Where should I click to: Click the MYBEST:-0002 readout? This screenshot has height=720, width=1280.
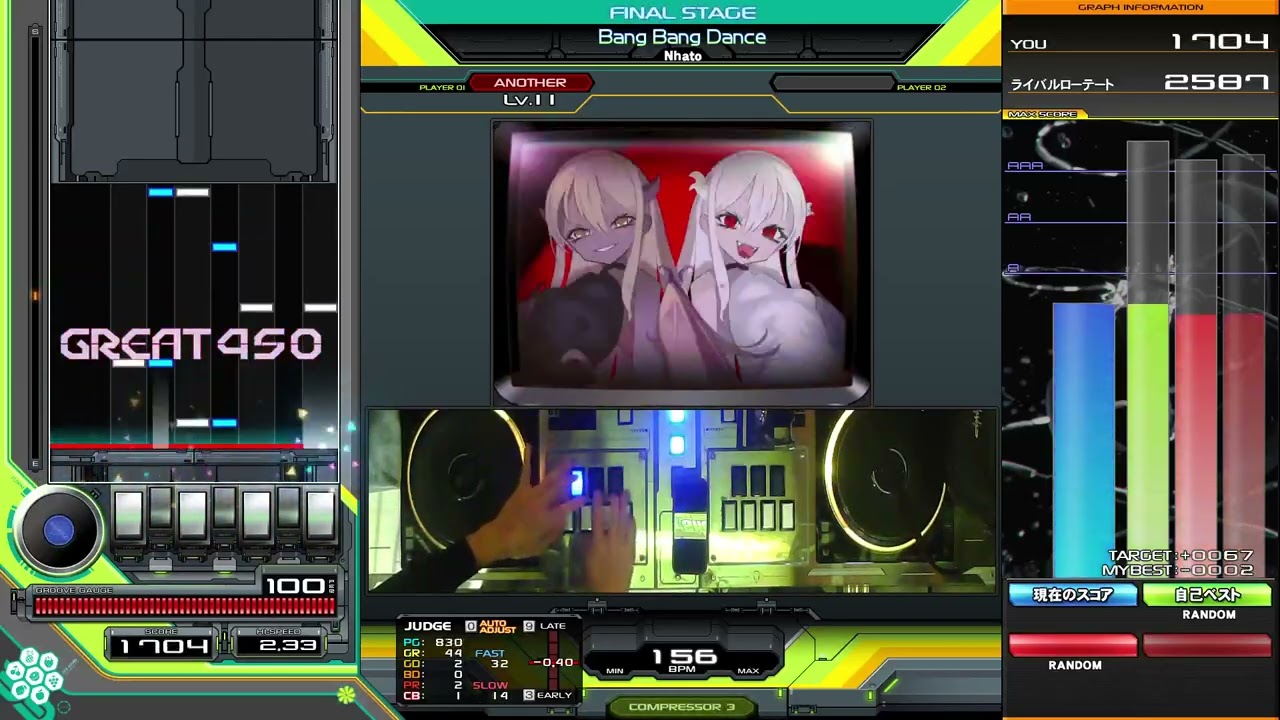[x=1178, y=570]
